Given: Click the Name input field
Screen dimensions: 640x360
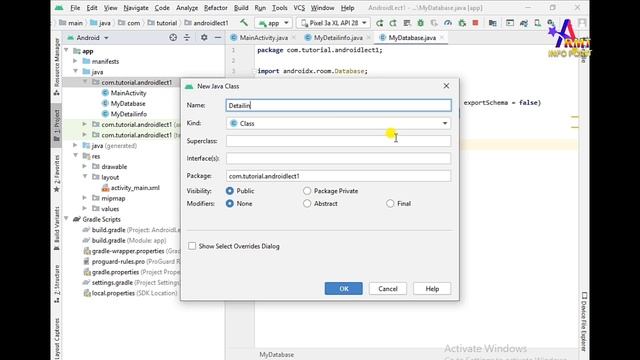Looking at the screenshot, I should [x=338, y=105].
